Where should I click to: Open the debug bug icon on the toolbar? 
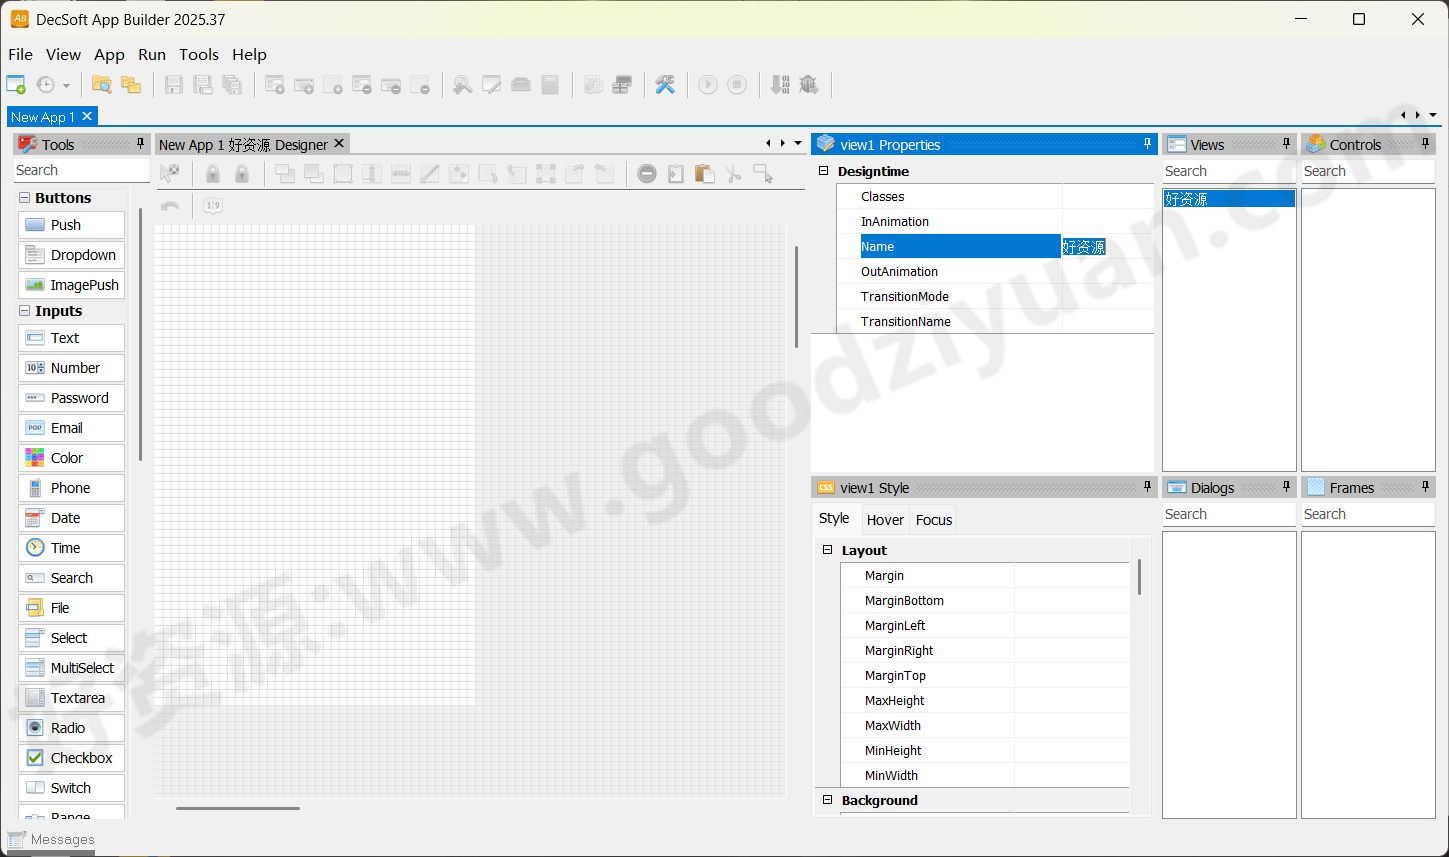809,84
